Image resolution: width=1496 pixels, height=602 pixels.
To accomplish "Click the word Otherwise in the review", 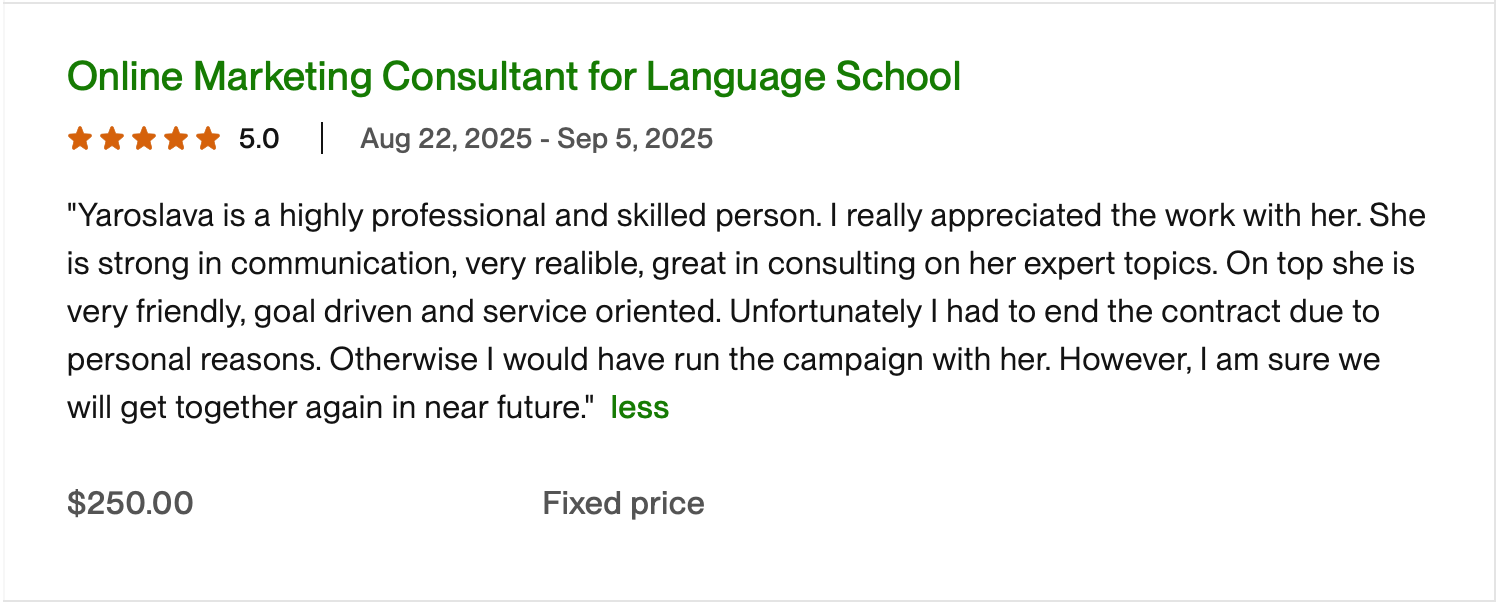I will 403,360.
